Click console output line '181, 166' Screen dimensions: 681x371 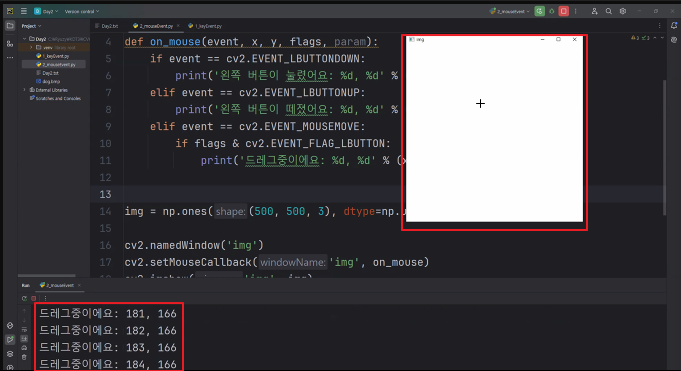tap(108, 314)
